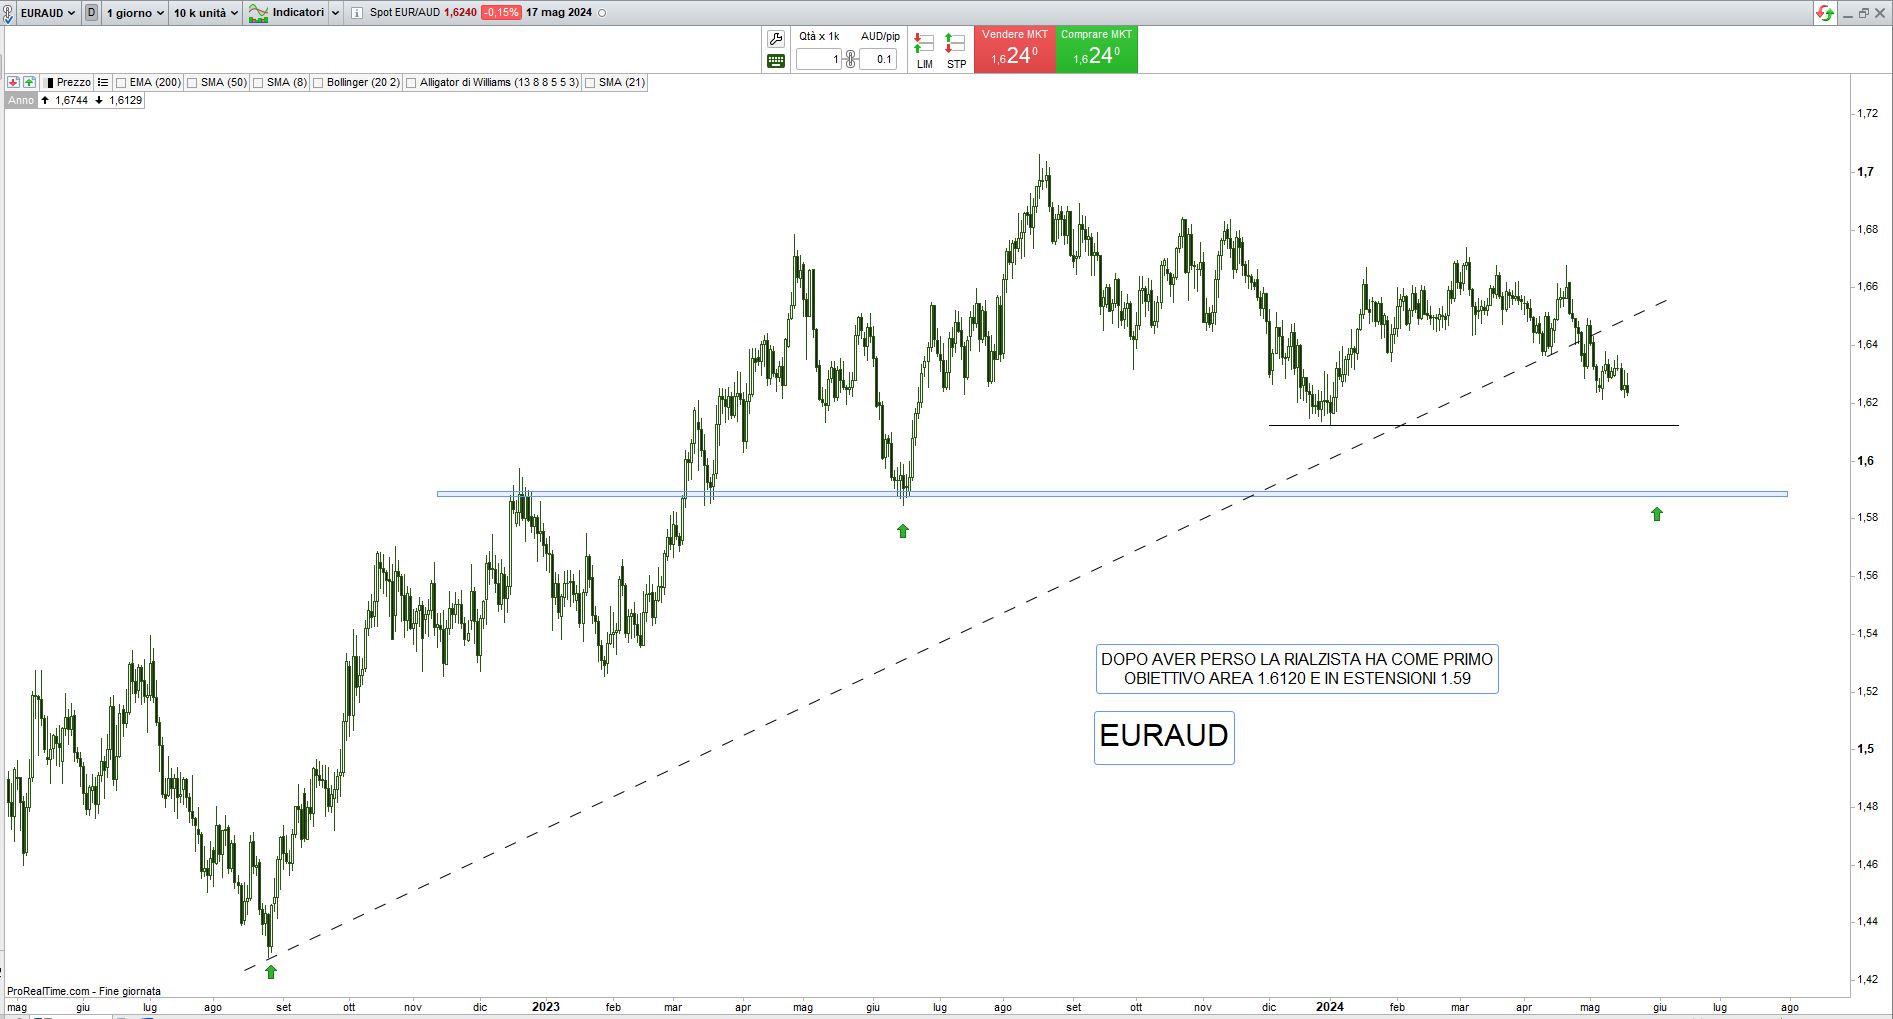Select the Prezzo price tab

(72, 82)
